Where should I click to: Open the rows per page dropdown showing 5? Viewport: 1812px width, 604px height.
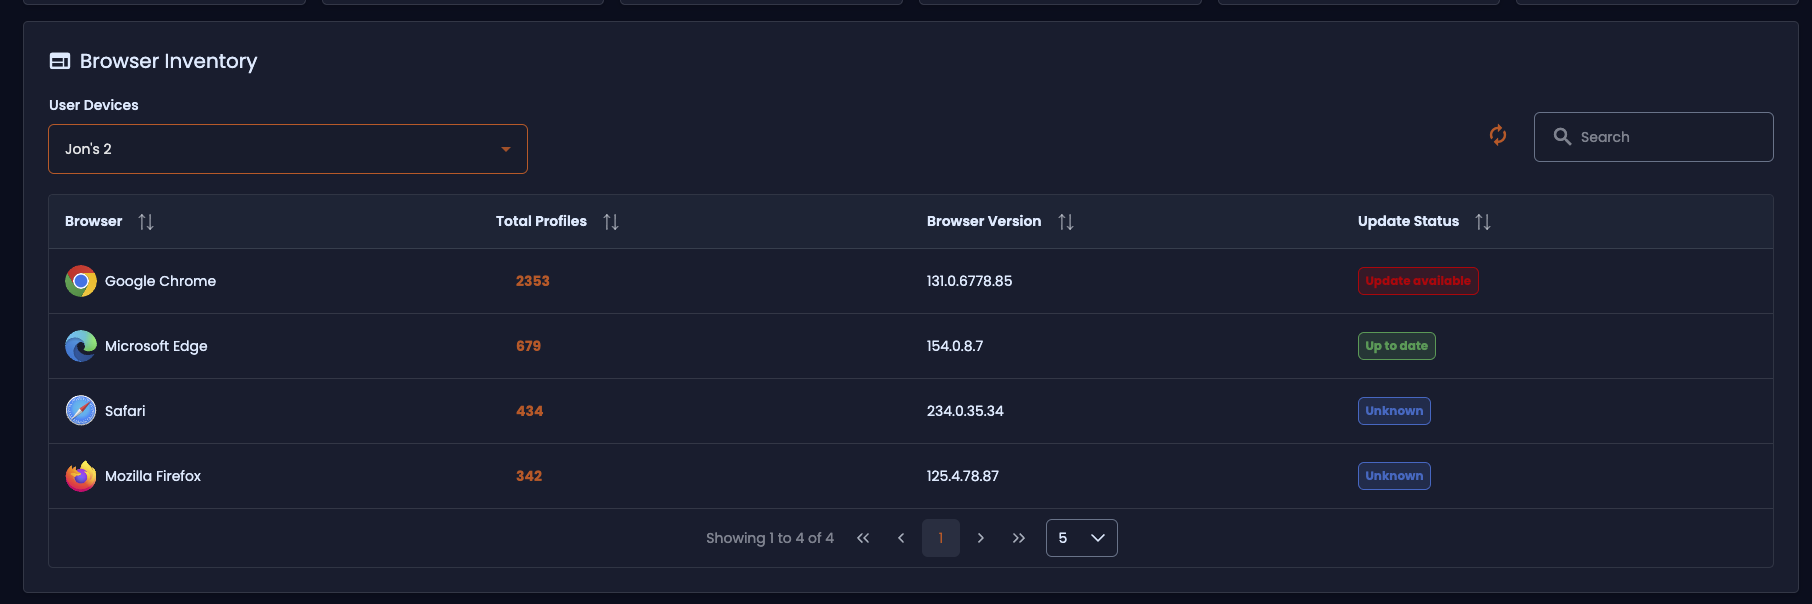(x=1082, y=538)
